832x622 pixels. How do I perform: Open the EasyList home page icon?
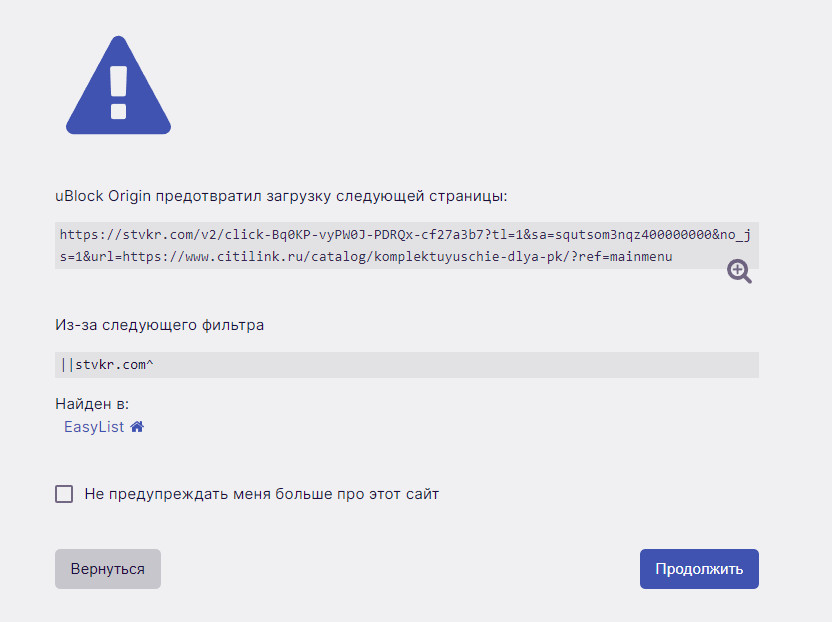pos(137,427)
